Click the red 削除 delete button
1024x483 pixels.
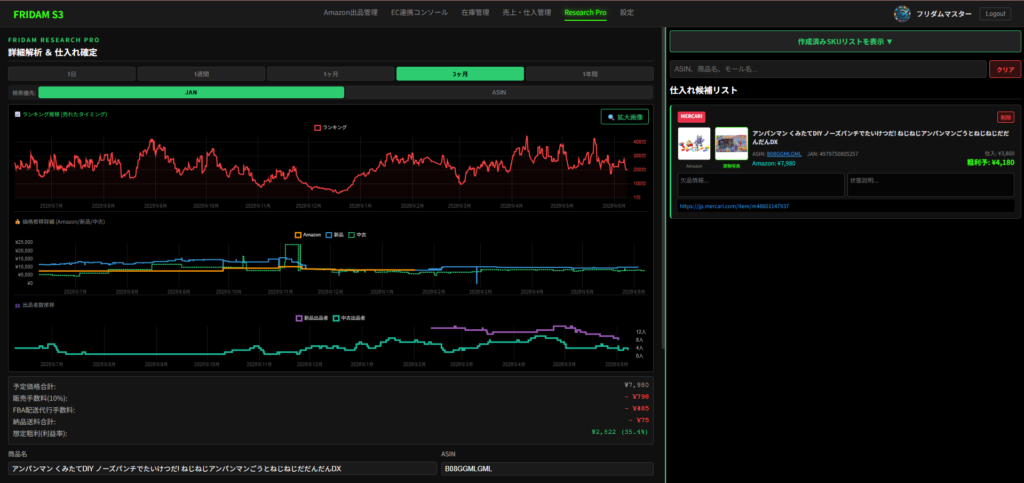pyautogui.click(x=1005, y=117)
